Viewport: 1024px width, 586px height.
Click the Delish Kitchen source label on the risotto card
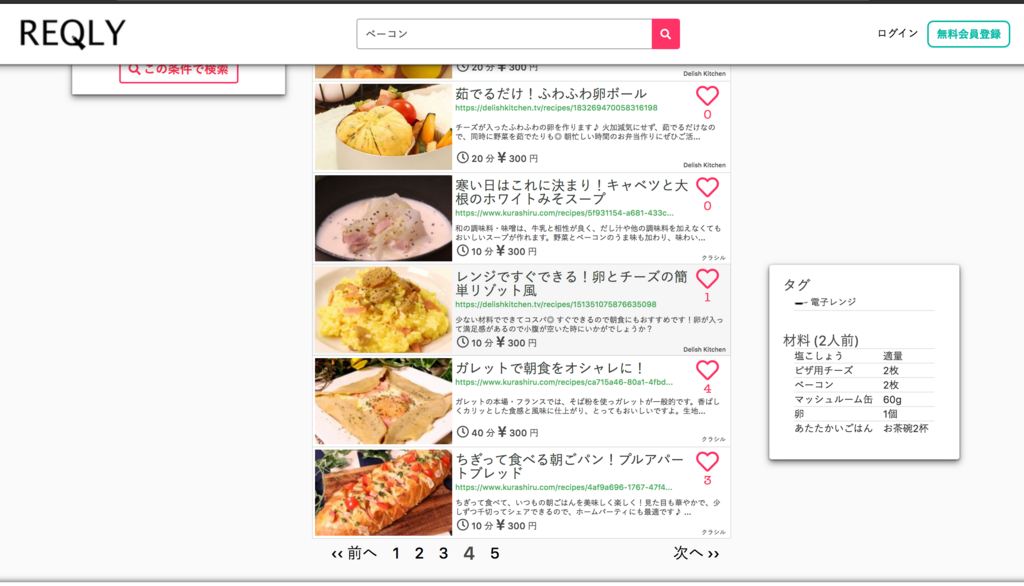click(x=704, y=350)
